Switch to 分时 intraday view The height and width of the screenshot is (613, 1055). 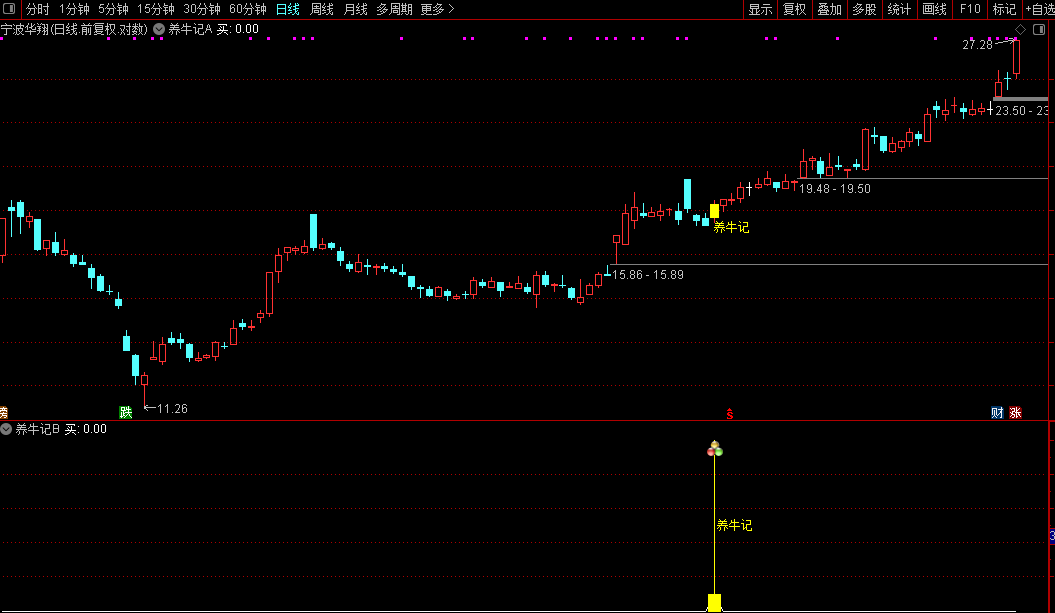[38, 9]
